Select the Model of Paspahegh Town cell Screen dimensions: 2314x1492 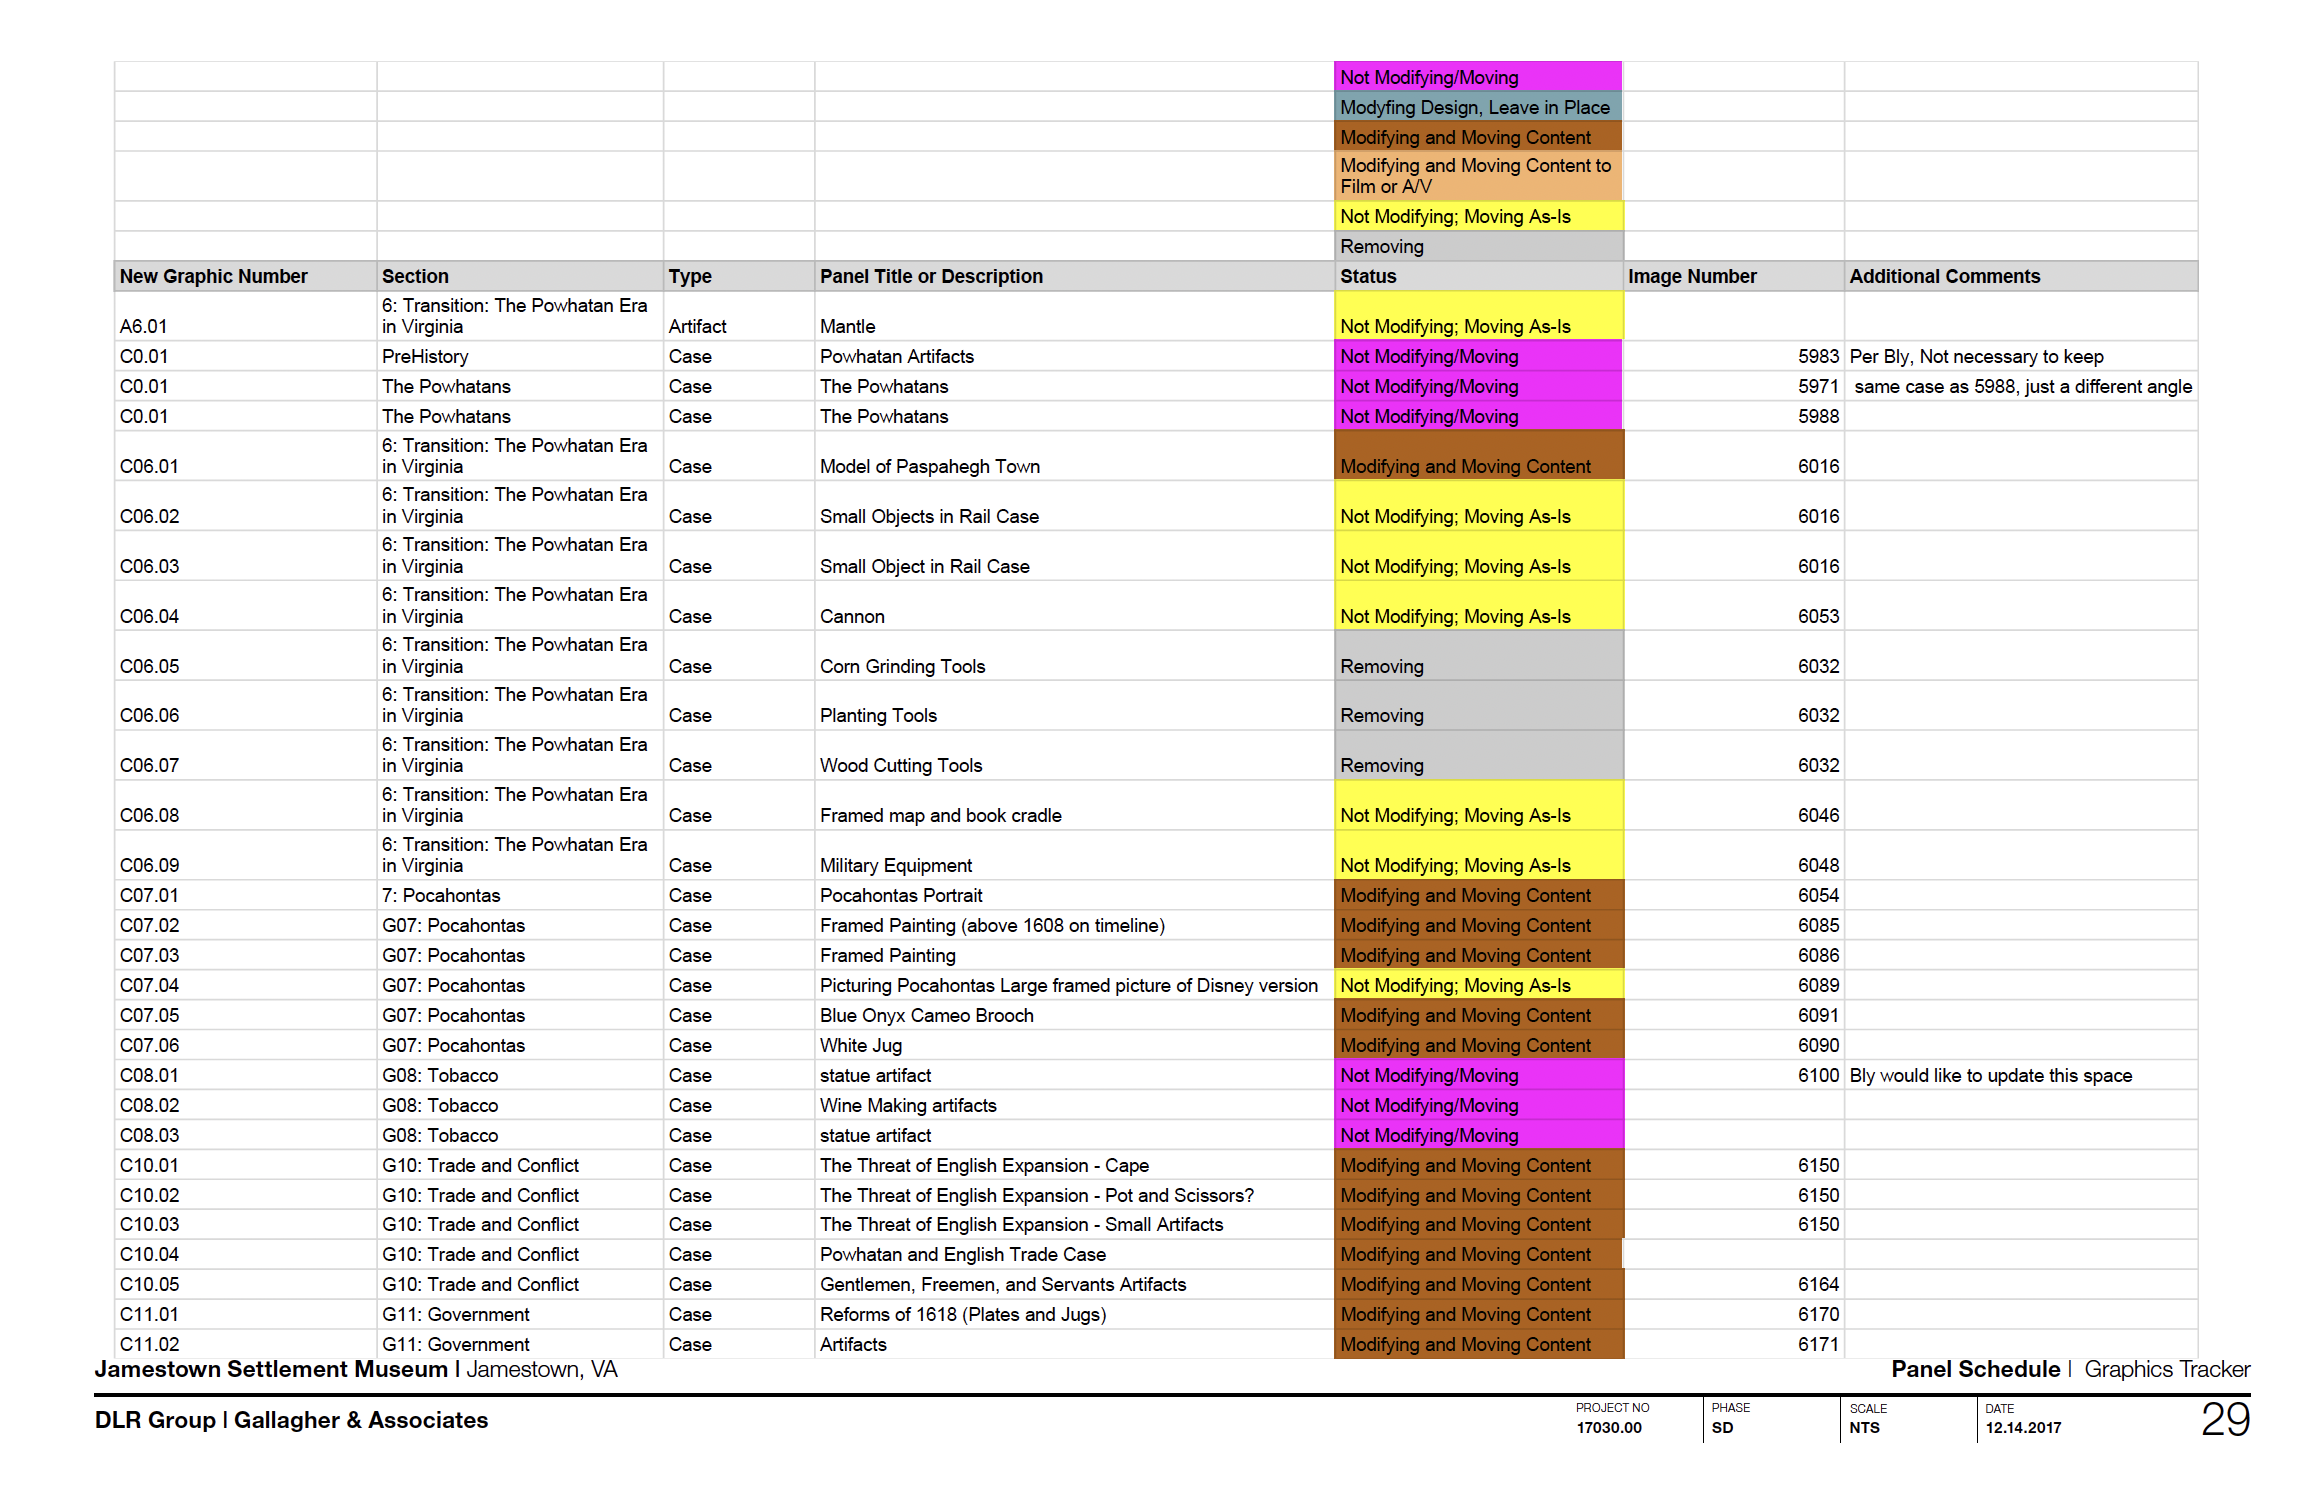point(929,466)
